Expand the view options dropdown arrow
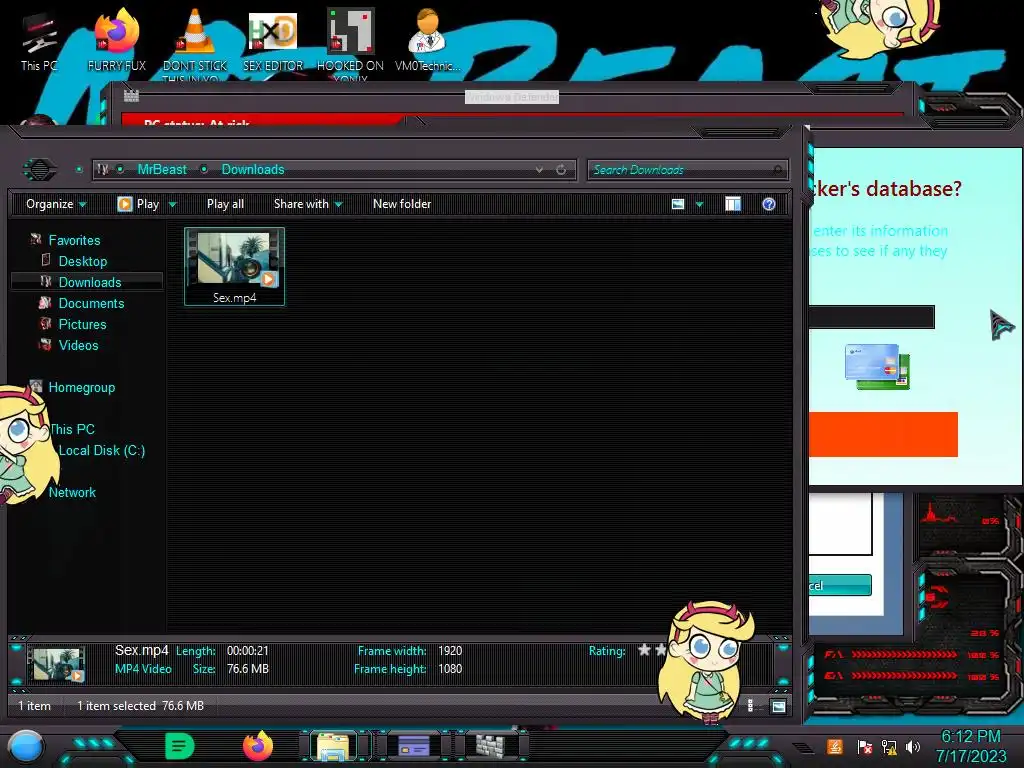The width and height of the screenshot is (1024, 768). 699,204
